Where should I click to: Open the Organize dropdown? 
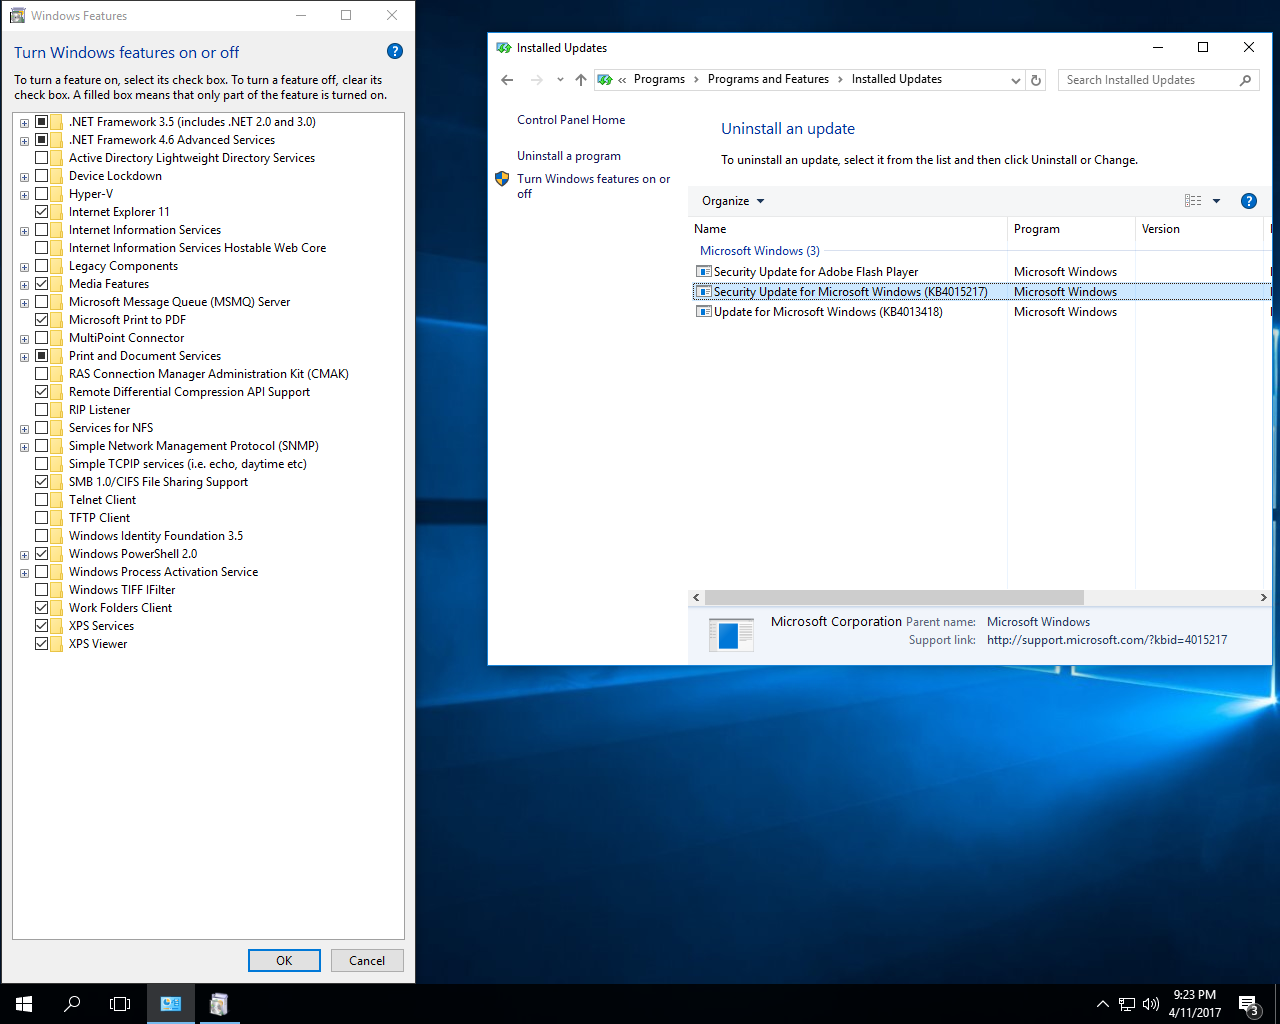(733, 201)
